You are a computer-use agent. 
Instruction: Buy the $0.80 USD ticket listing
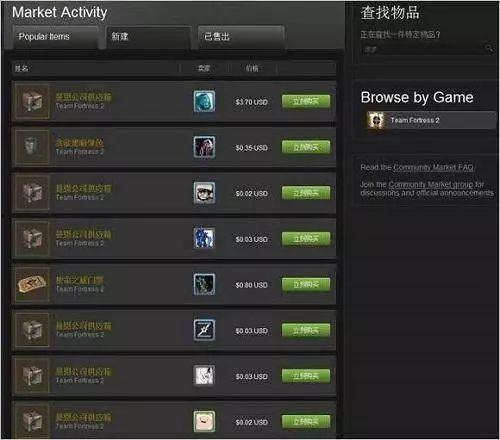click(x=306, y=284)
